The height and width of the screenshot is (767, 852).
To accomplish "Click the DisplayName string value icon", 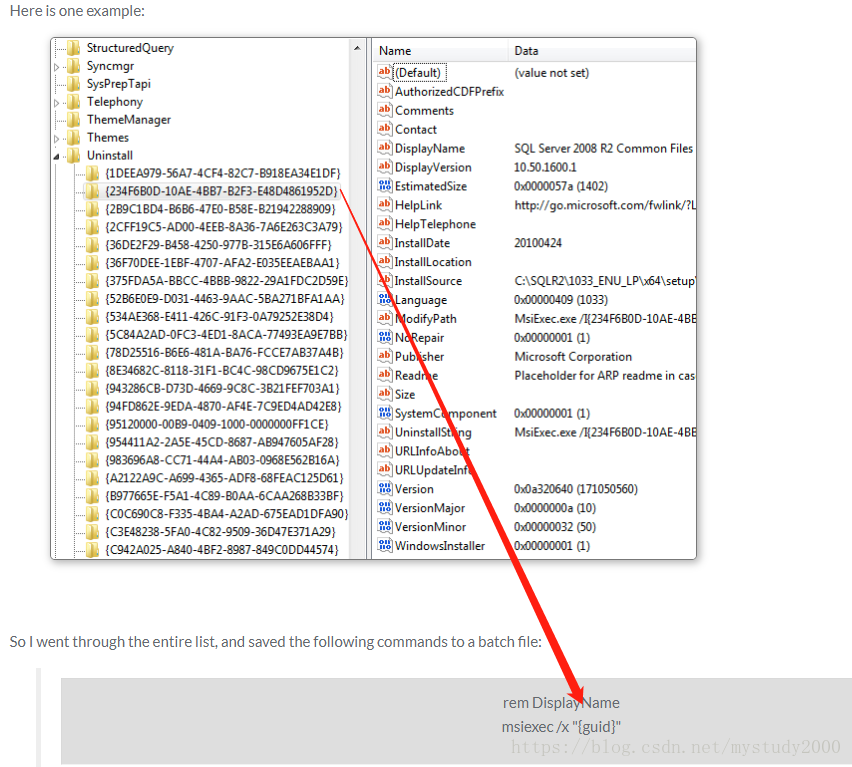I will click(x=385, y=148).
